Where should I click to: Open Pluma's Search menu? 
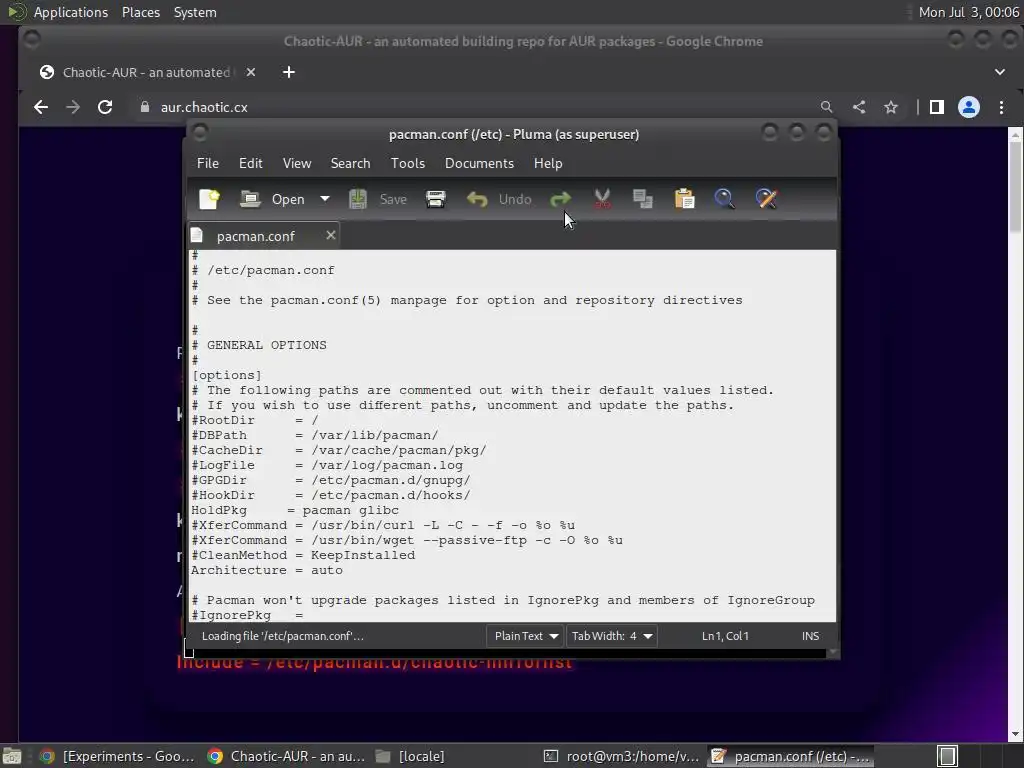click(x=350, y=163)
